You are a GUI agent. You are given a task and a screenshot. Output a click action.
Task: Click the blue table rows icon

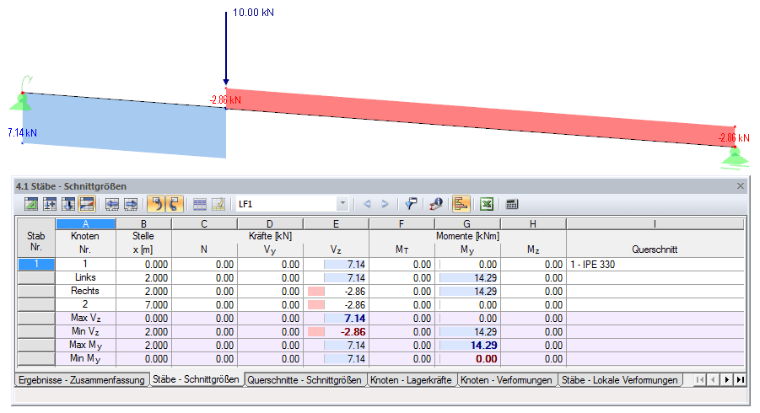[x=200, y=204]
